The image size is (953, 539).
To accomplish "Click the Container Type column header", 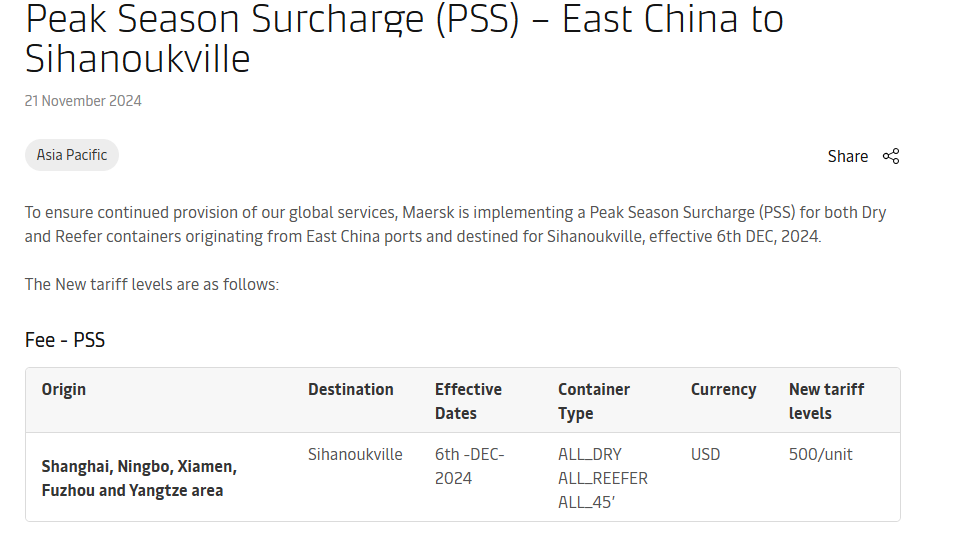I will coord(593,401).
